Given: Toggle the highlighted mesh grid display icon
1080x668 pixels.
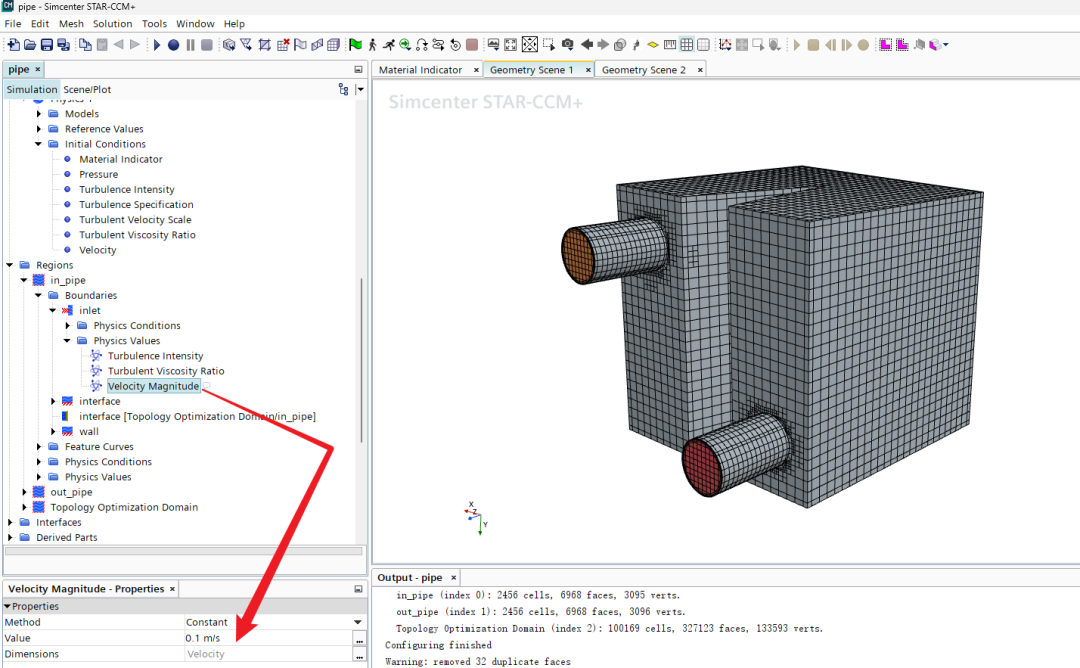Looking at the screenshot, I should pos(687,45).
